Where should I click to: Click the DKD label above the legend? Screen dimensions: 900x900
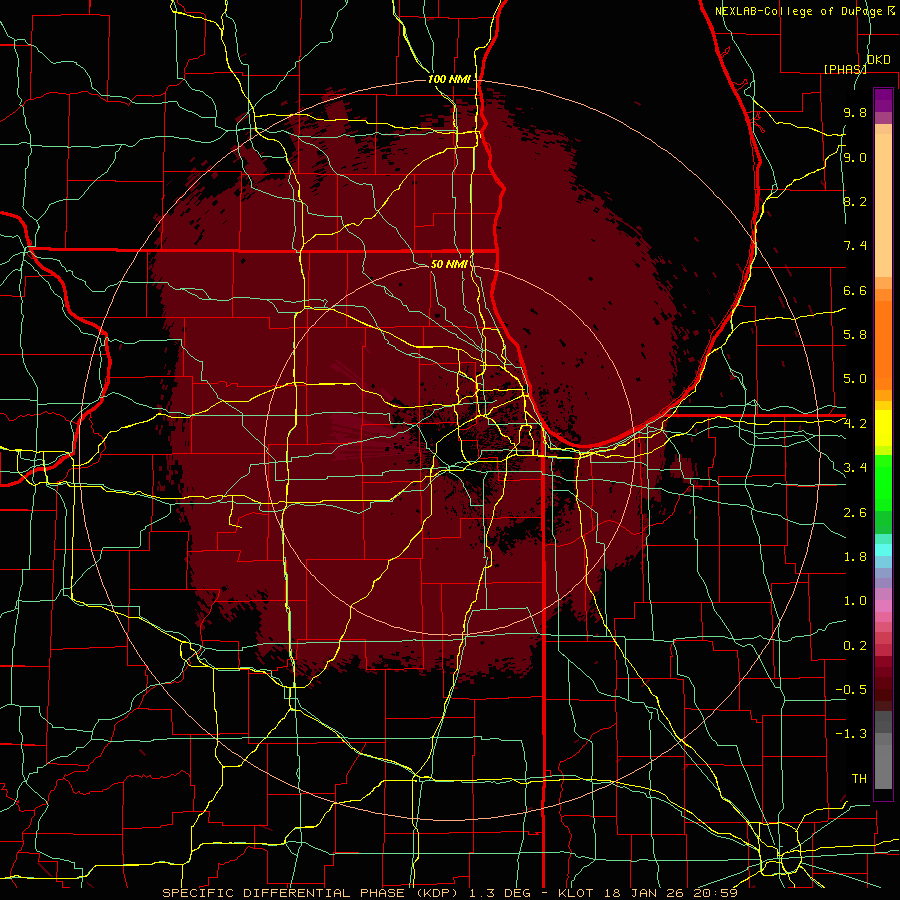879,60
